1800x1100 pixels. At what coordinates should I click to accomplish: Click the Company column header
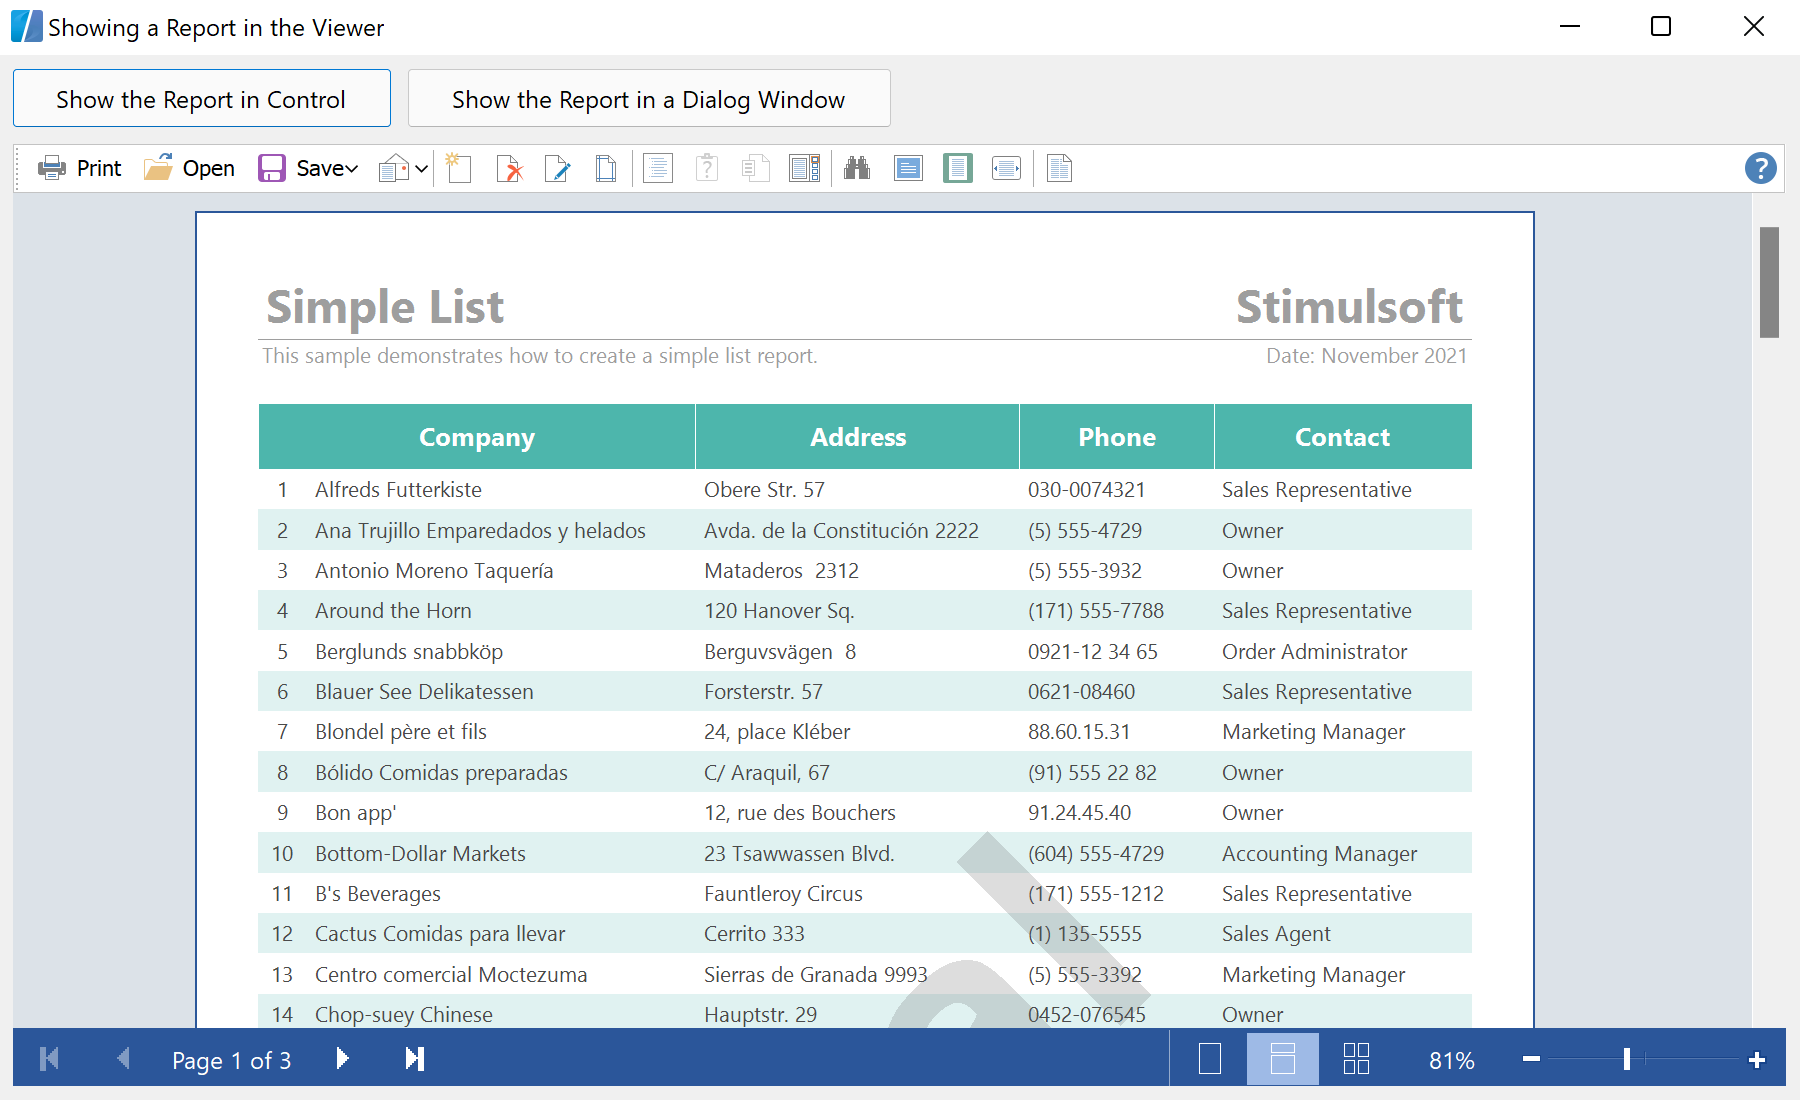coord(477,437)
